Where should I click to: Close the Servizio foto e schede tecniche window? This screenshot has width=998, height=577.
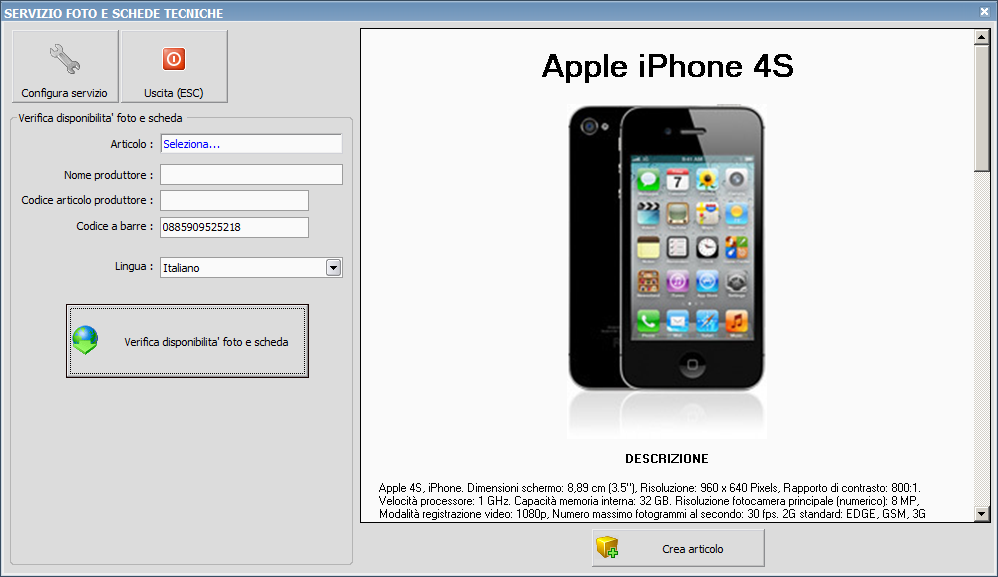coord(984,11)
